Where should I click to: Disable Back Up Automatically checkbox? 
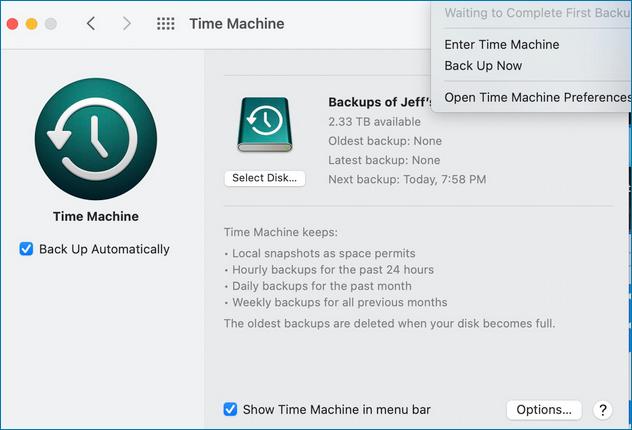[27, 249]
